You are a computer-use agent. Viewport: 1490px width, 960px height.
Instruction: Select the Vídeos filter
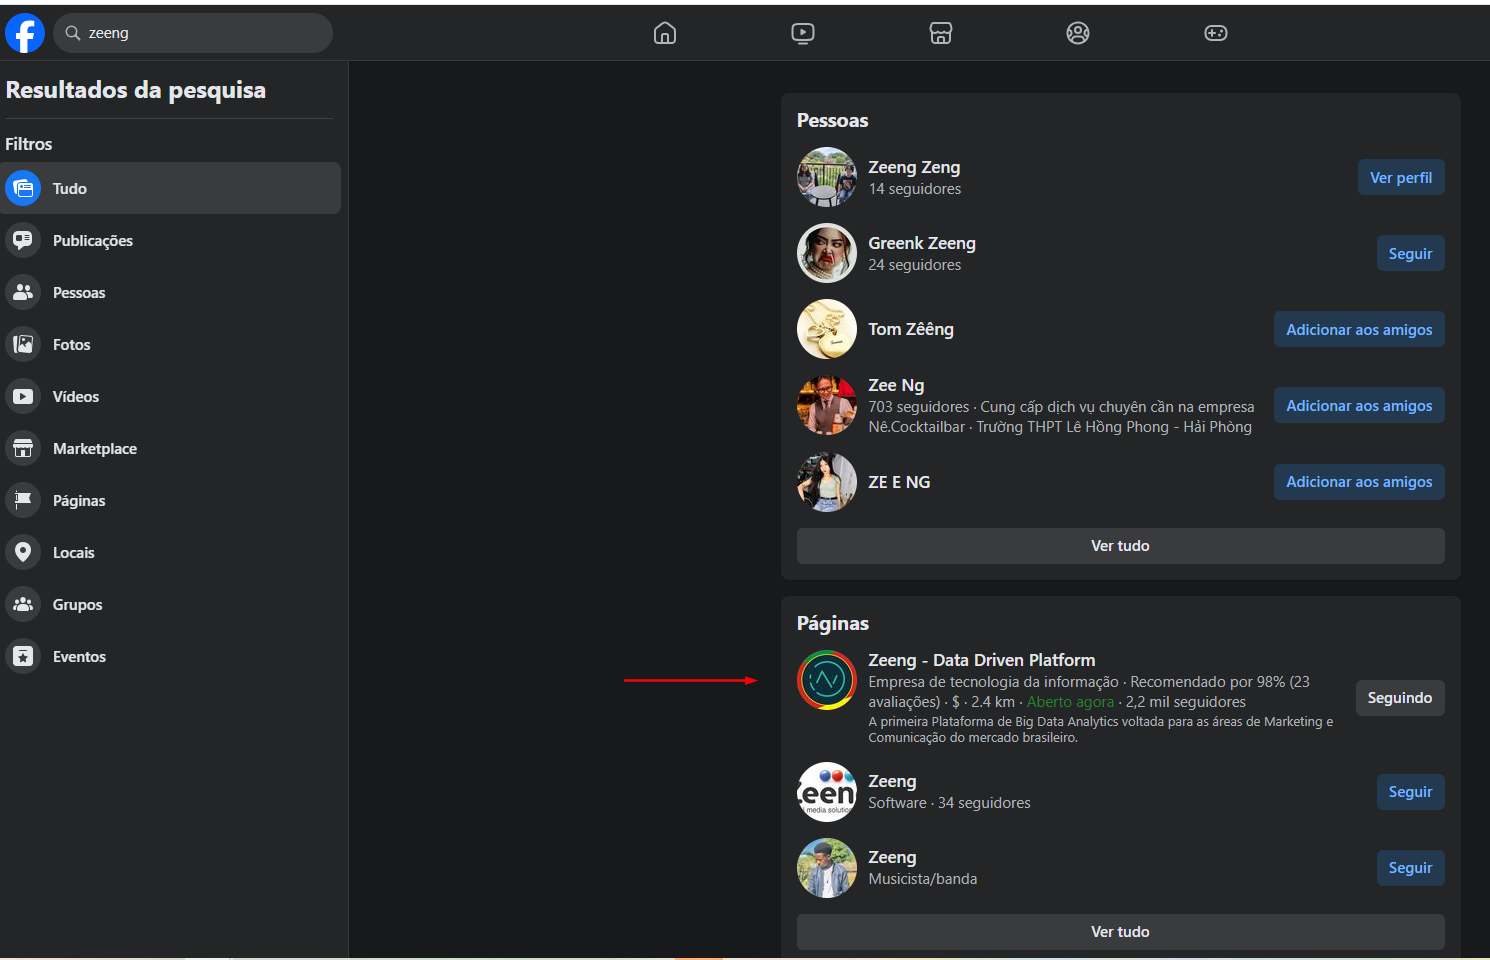[x=76, y=397]
